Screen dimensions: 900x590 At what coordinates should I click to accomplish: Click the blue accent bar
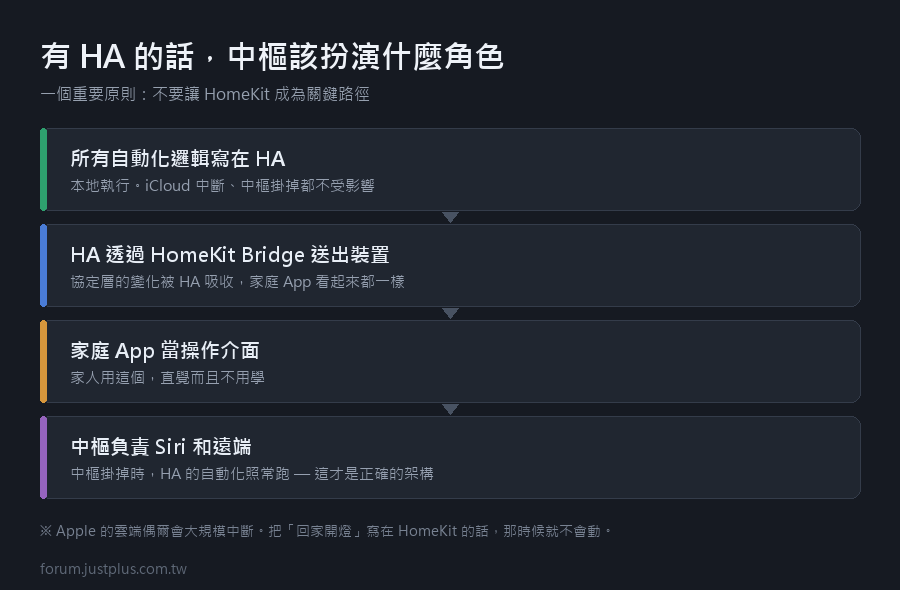click(x=44, y=265)
